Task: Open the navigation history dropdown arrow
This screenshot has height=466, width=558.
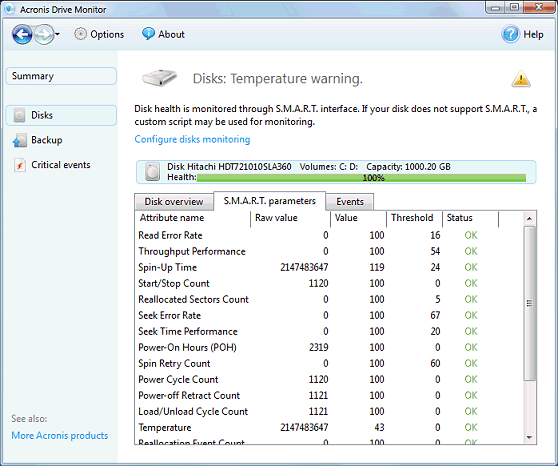Action: [57, 35]
